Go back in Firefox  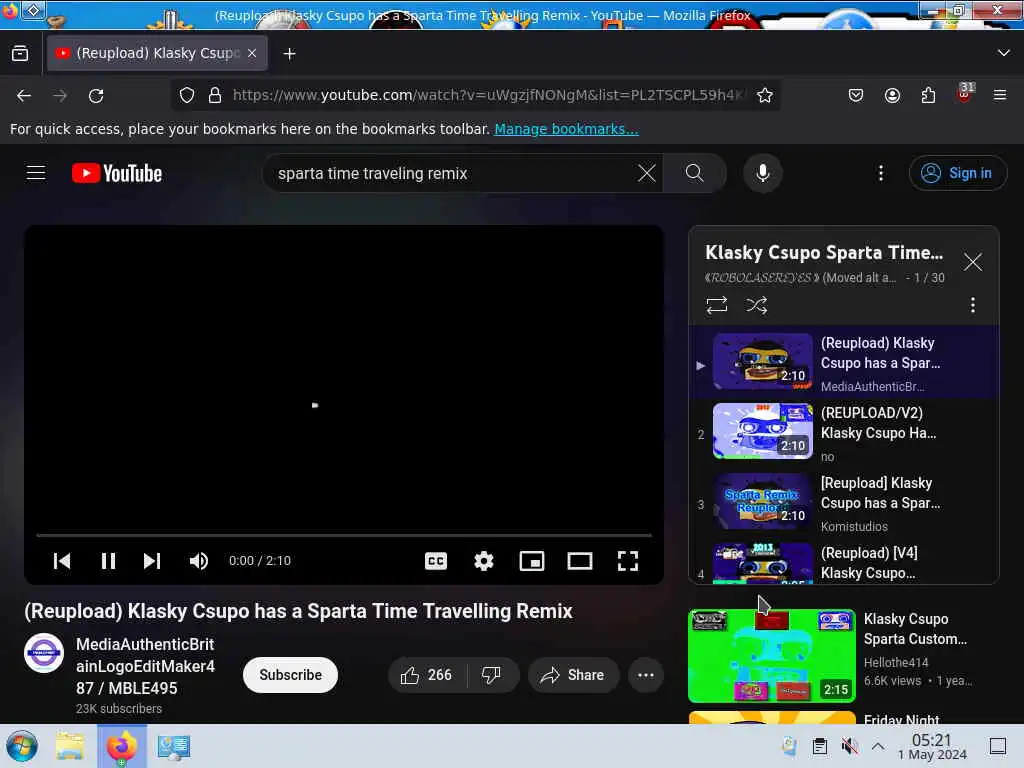[24, 96]
